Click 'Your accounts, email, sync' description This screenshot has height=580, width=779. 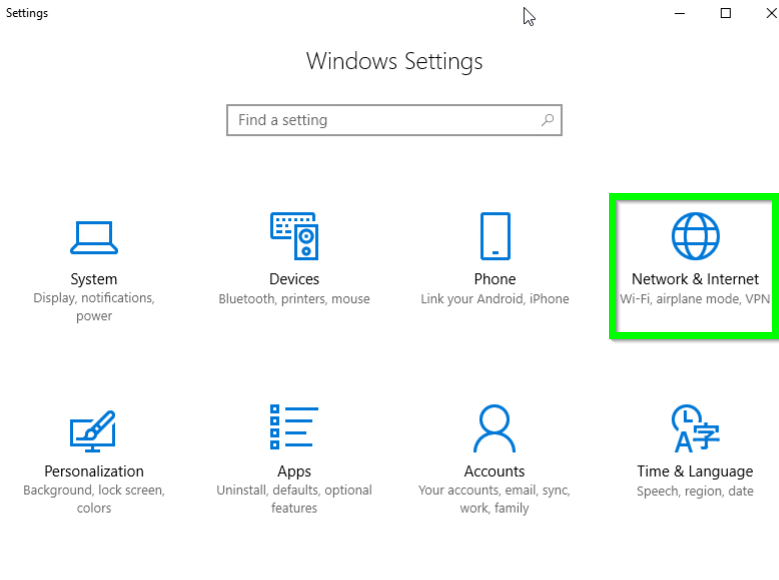coord(494,499)
